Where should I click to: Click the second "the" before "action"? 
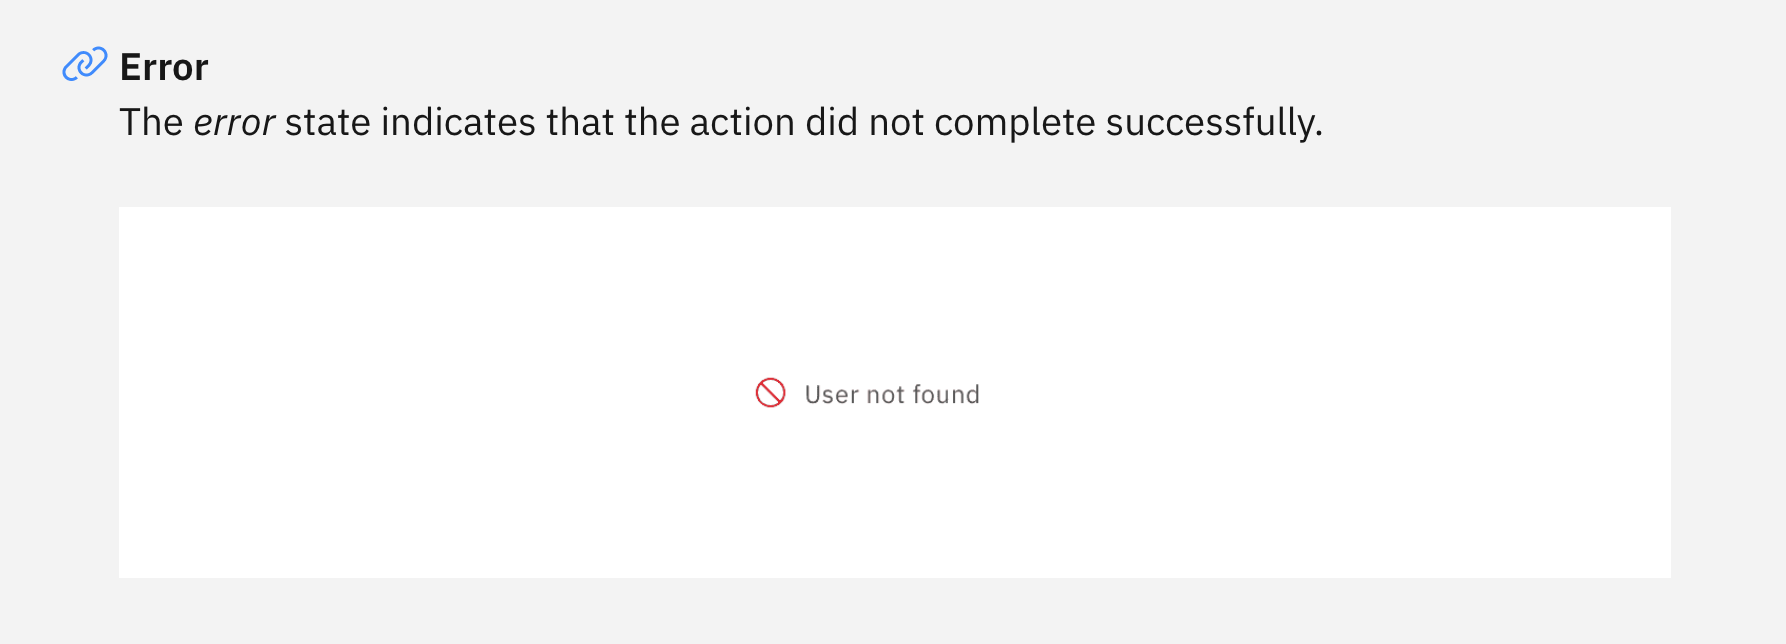click(652, 123)
